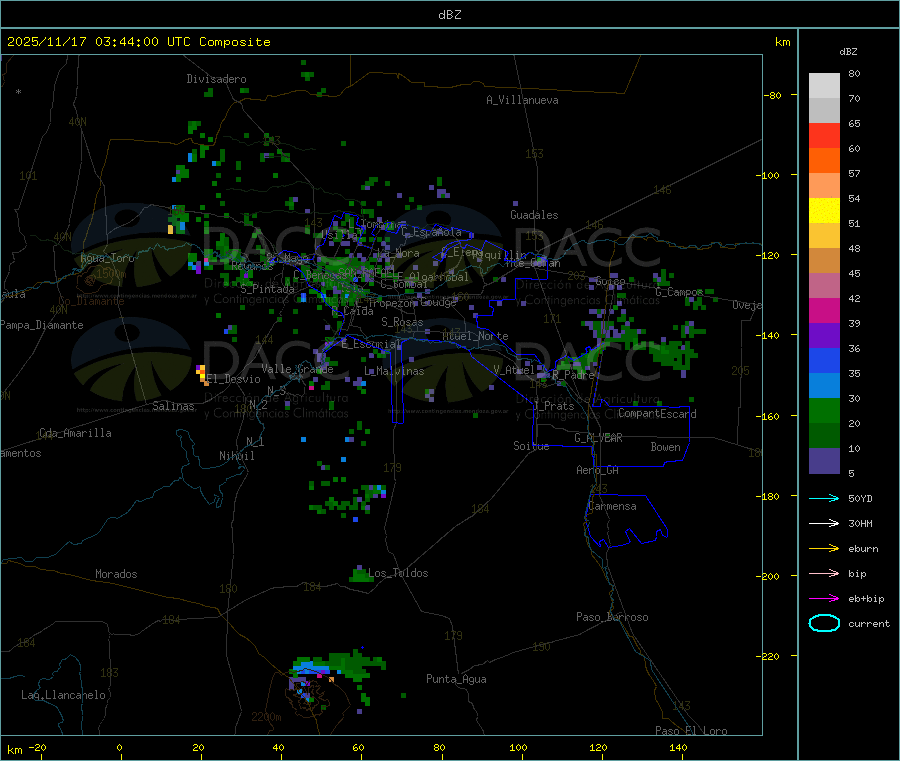Select the white 70–80 dBZ legend swatch

824,86
